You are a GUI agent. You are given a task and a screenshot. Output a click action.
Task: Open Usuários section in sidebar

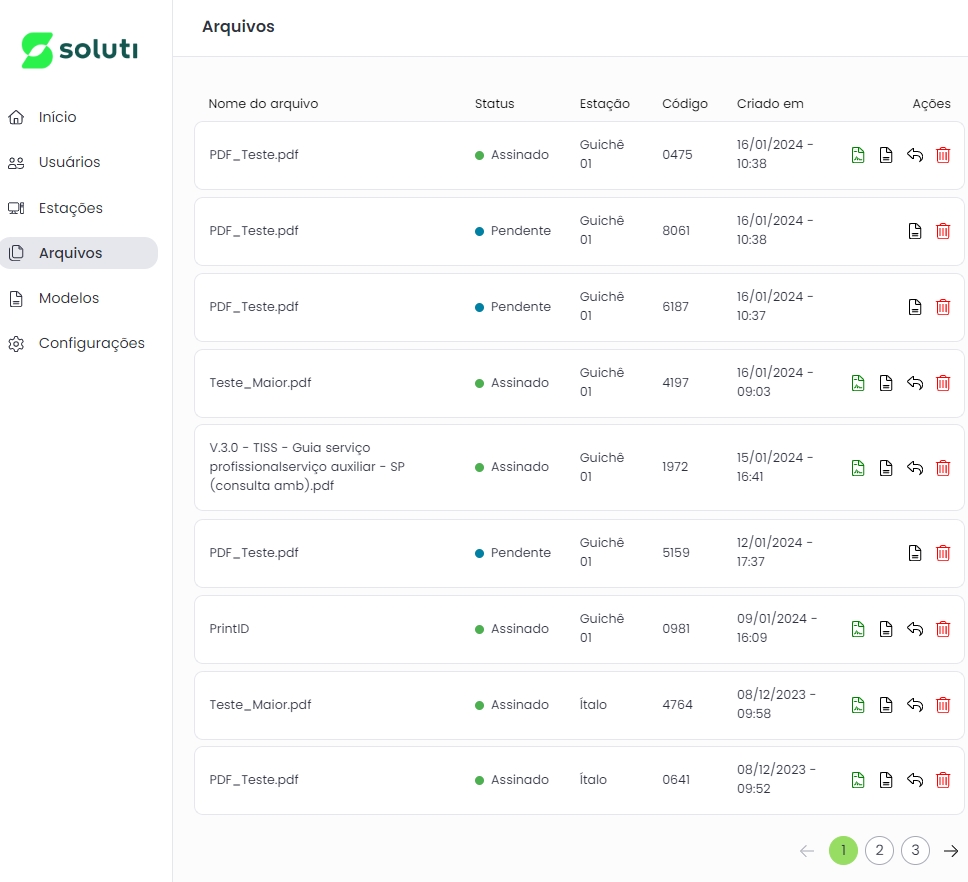tap(69, 162)
